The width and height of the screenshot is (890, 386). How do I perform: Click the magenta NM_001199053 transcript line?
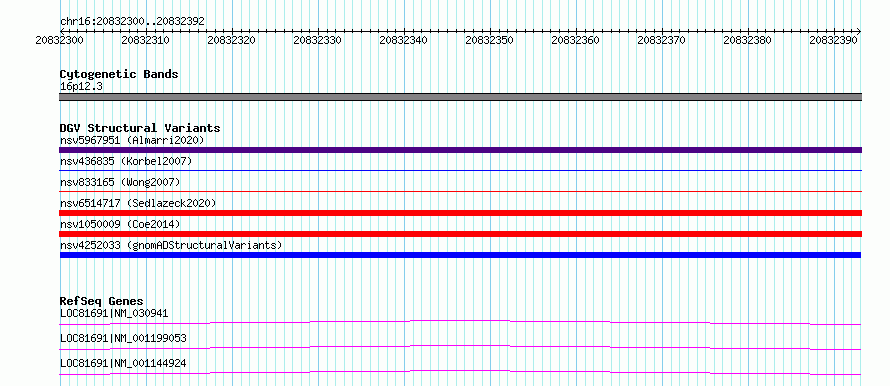(460, 347)
